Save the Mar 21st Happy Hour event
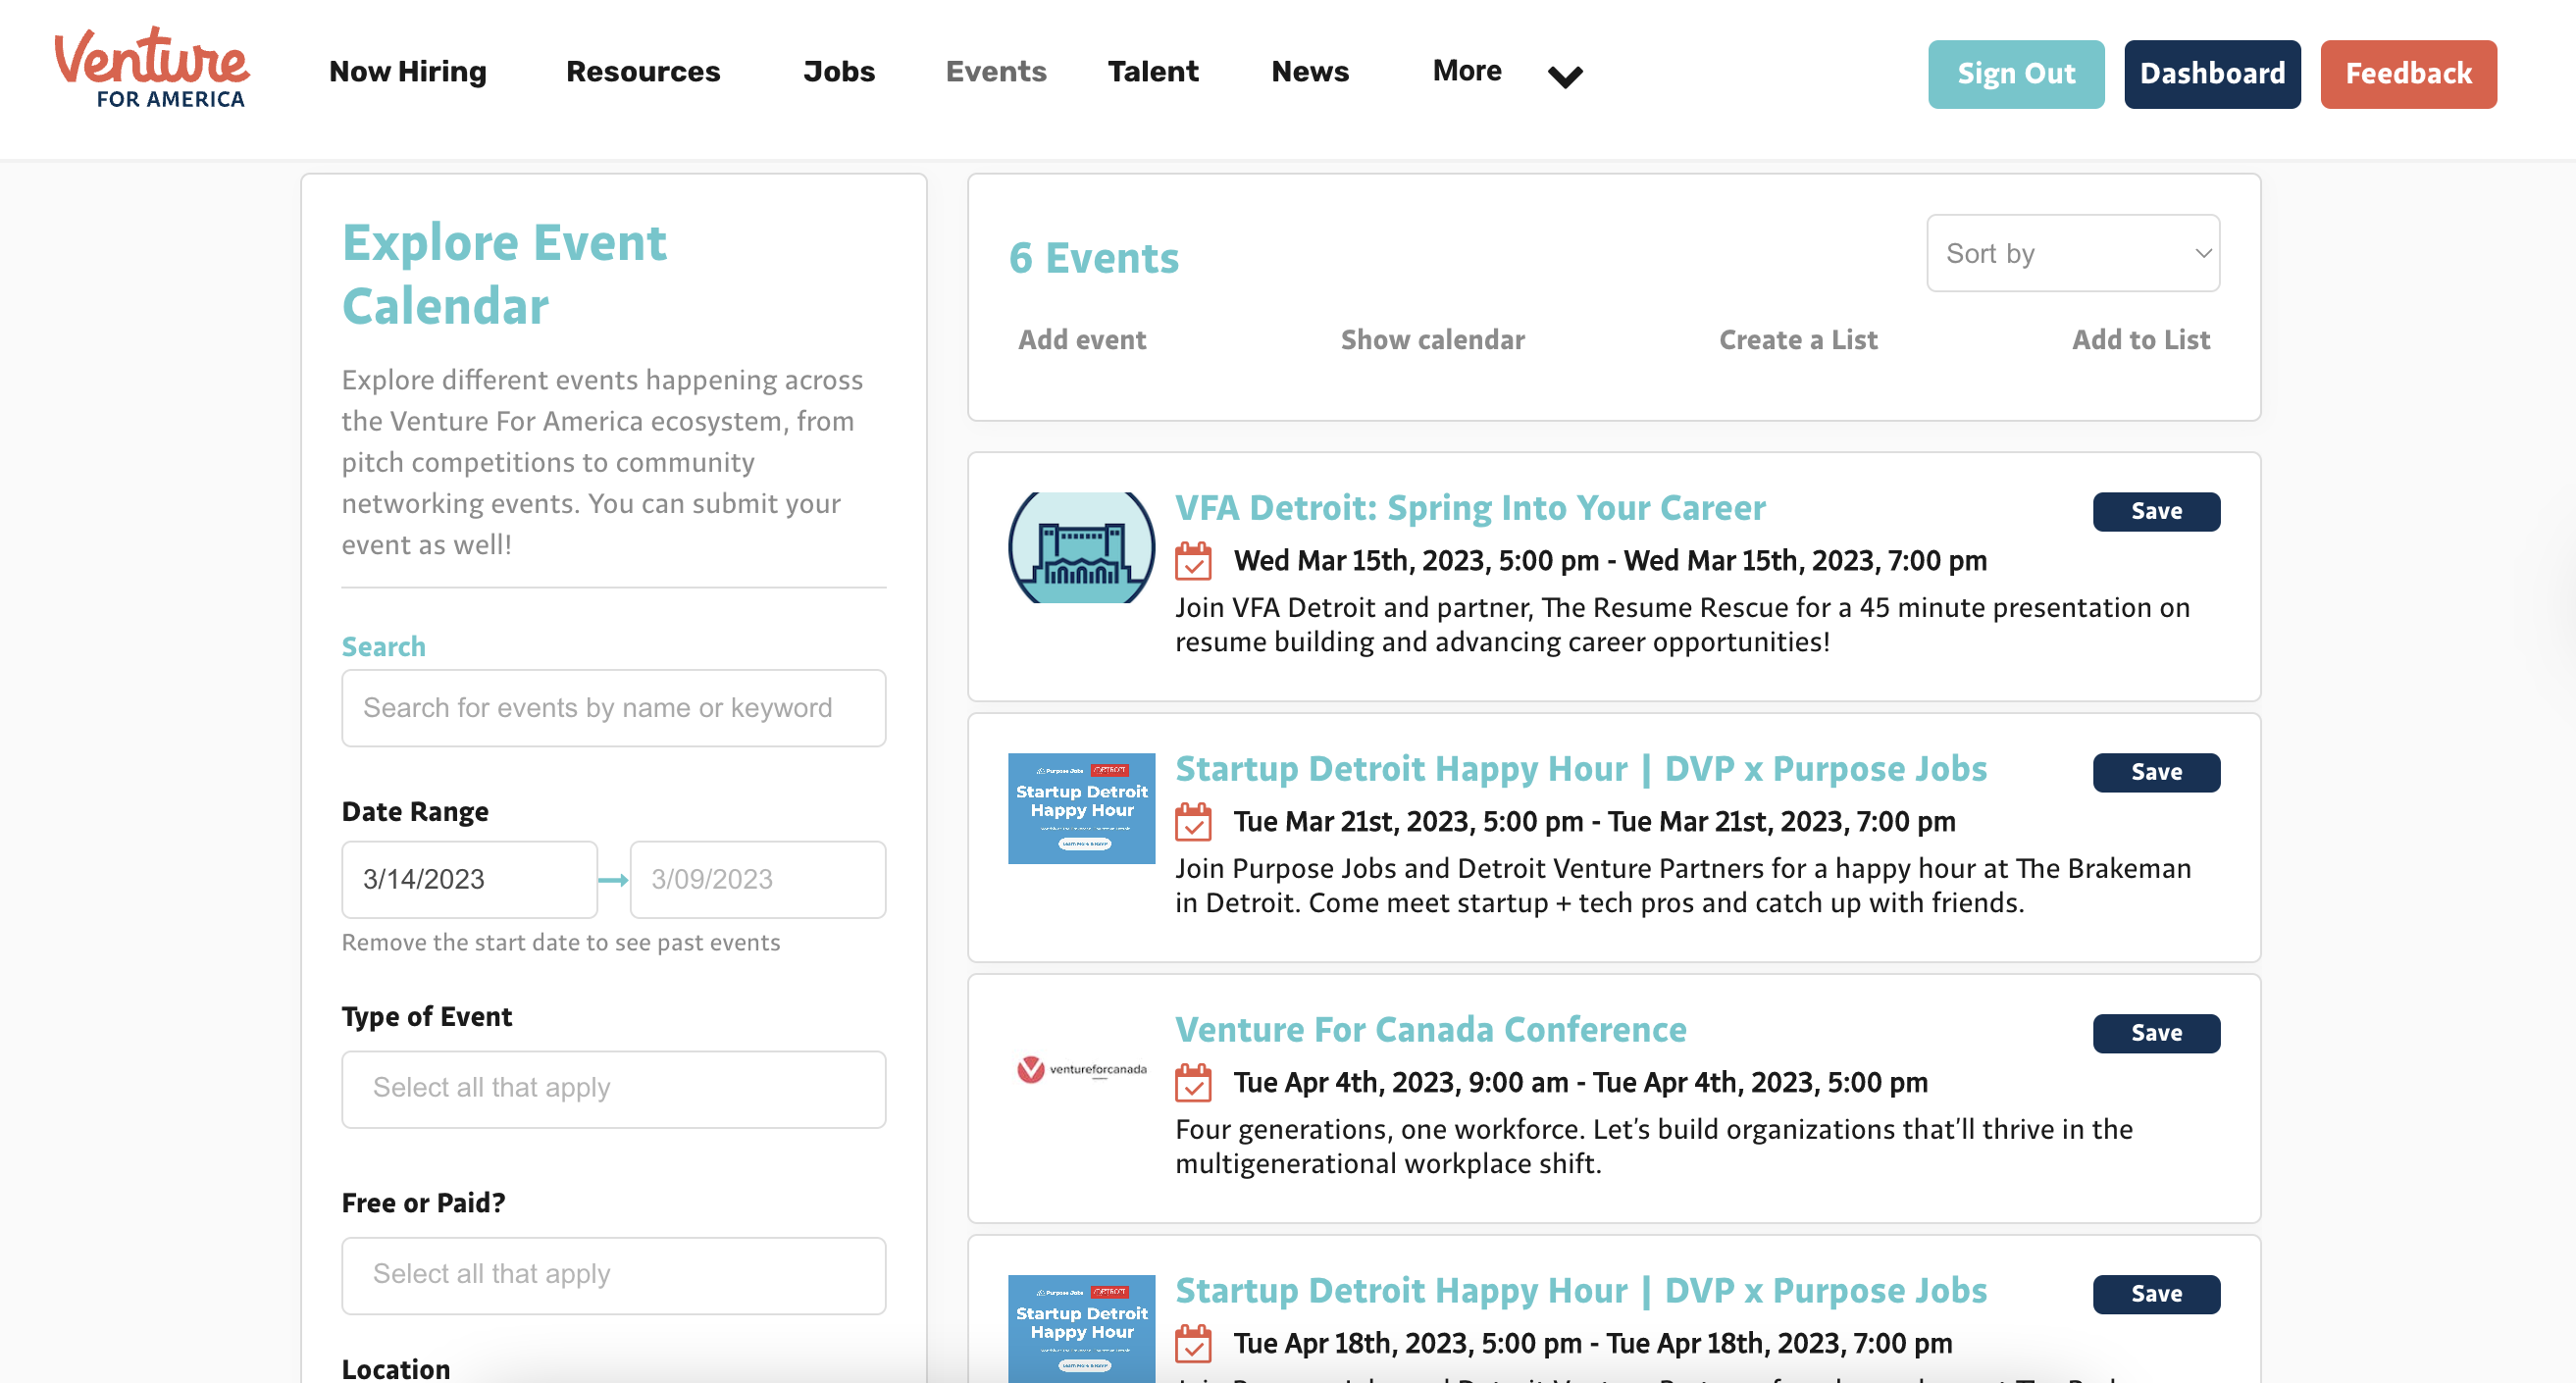 [2156, 772]
